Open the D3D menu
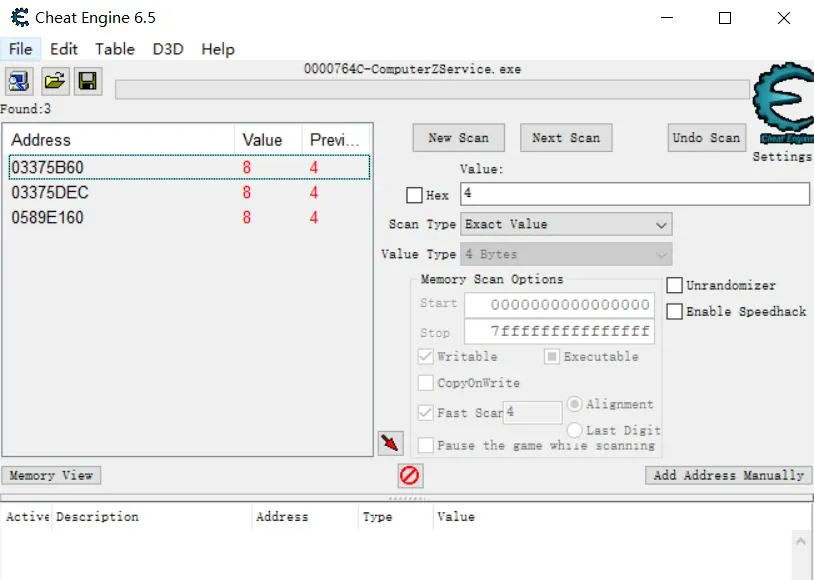Viewport: 814px width, 580px height. 168,49
